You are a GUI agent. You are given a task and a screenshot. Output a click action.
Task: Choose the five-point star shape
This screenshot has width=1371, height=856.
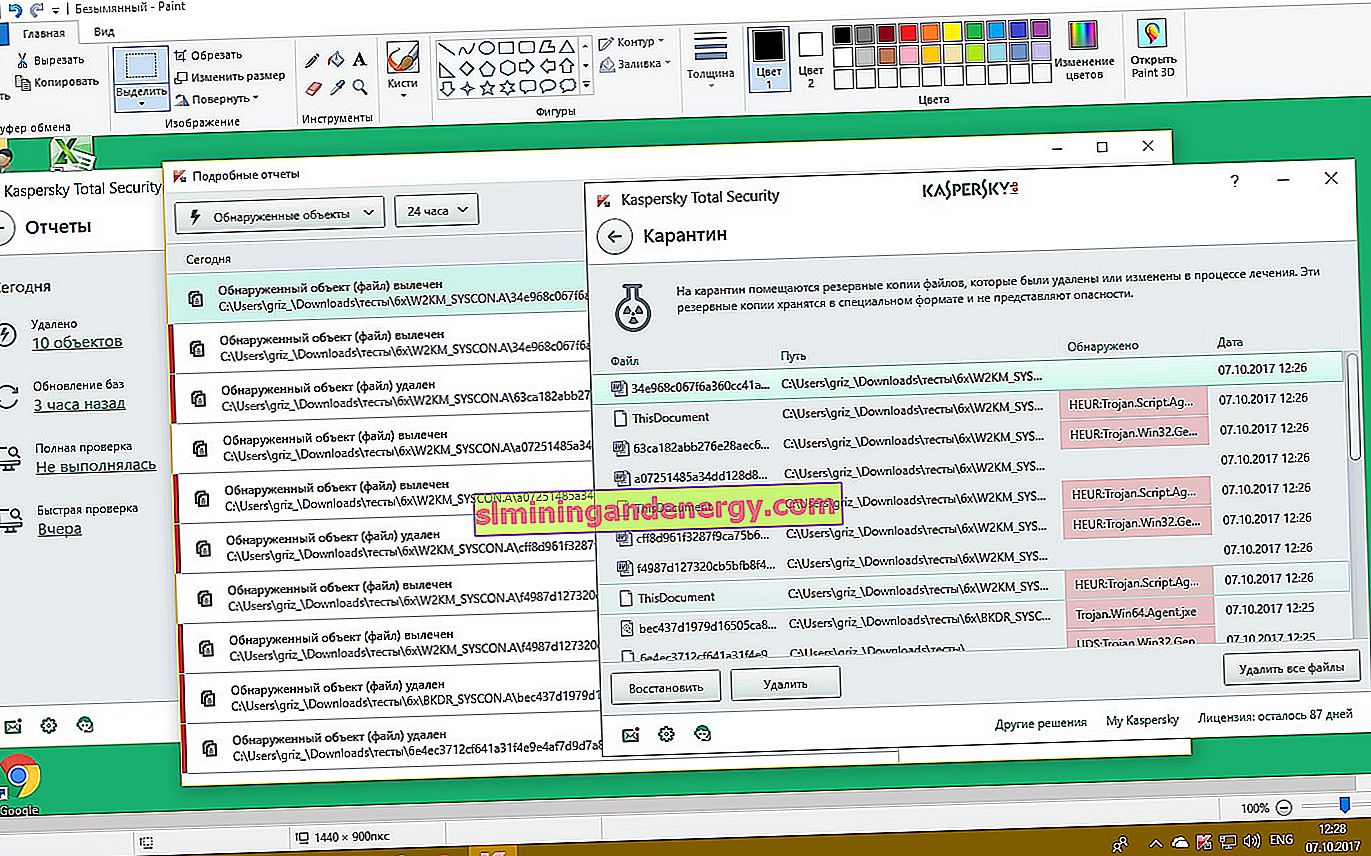pyautogui.click(x=487, y=88)
